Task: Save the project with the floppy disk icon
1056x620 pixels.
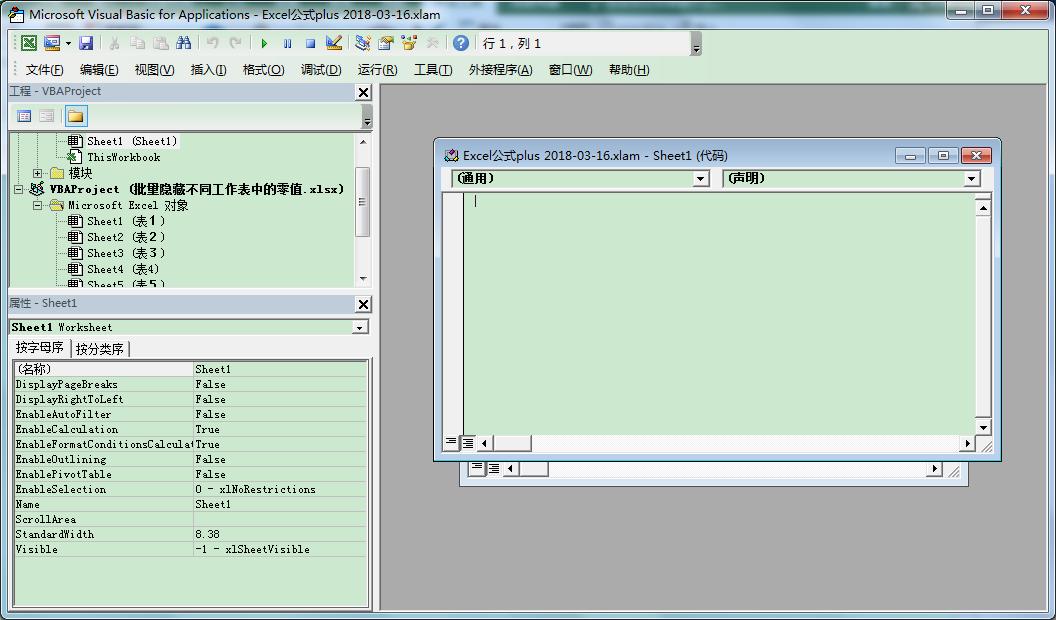Action: point(86,43)
